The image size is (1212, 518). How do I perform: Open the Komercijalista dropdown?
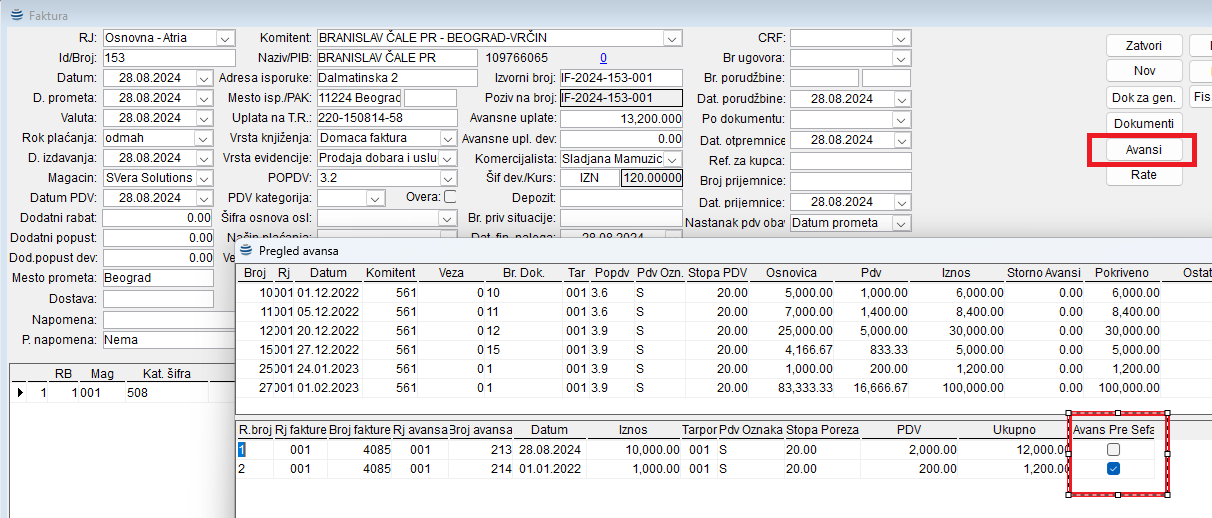pyautogui.click(x=672, y=158)
